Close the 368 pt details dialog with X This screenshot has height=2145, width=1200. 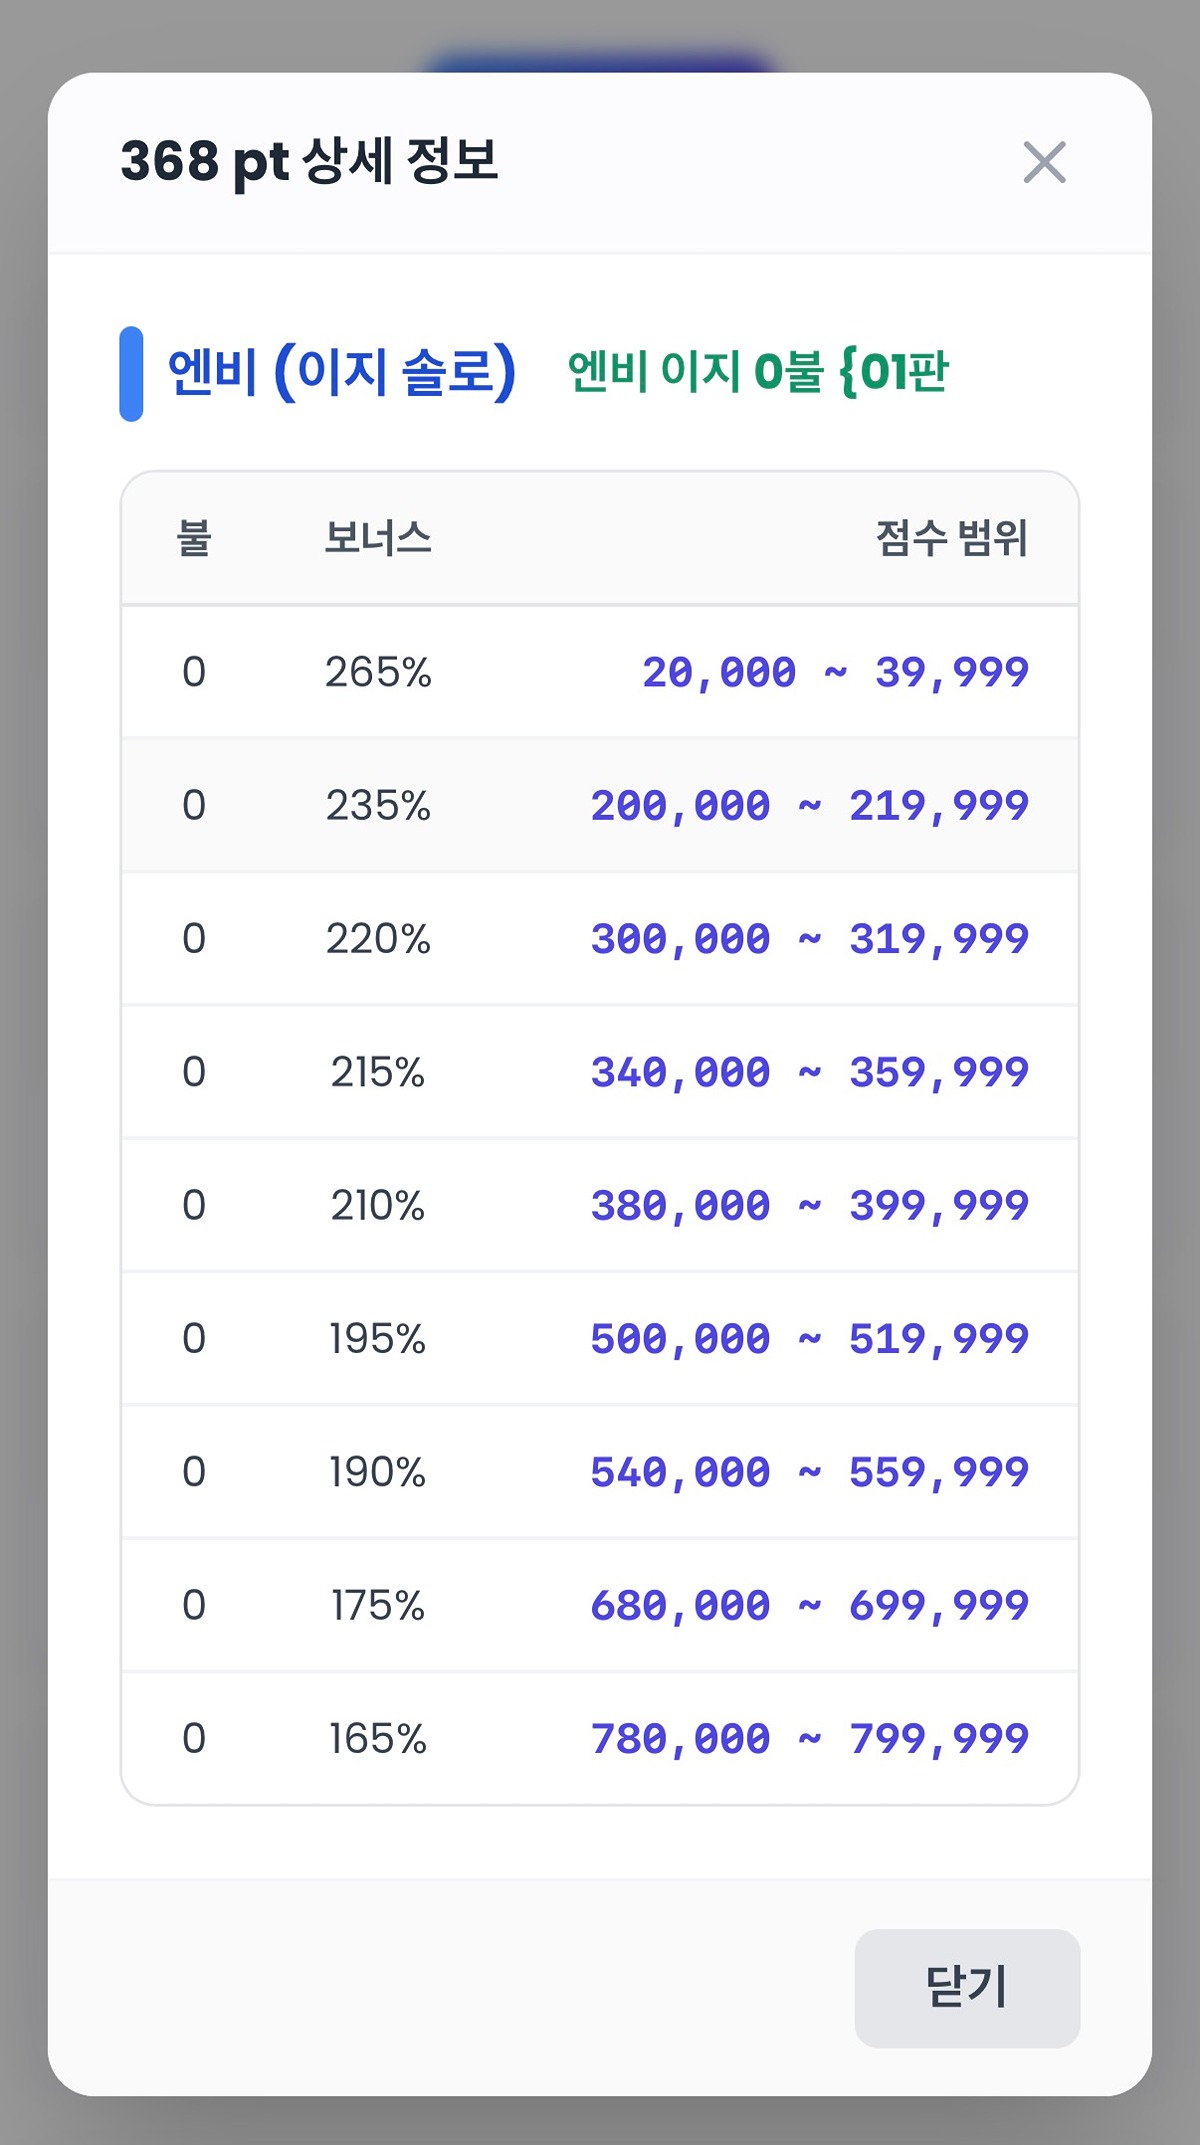(x=1044, y=162)
